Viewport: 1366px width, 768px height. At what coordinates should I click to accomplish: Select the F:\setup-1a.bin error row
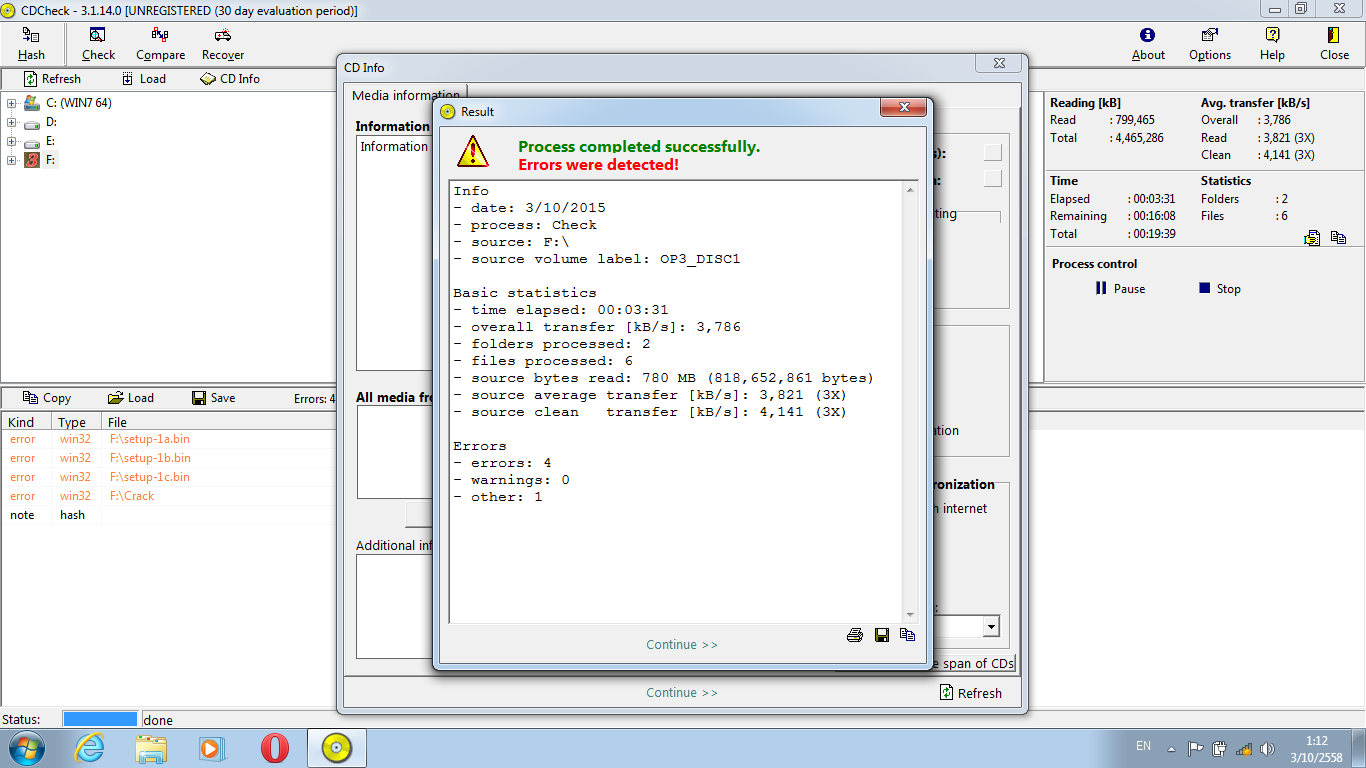point(150,439)
